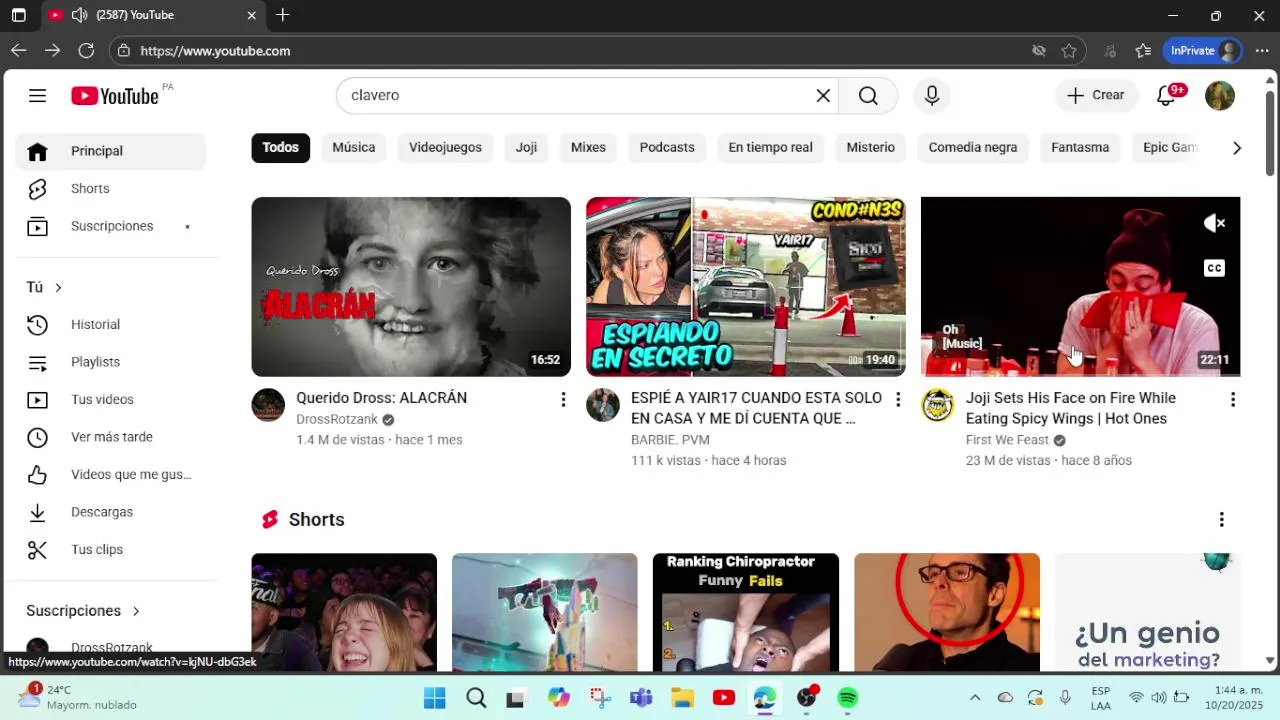This screenshot has width=1280, height=720.
Task: Expand the Tú section
Action: 44,287
